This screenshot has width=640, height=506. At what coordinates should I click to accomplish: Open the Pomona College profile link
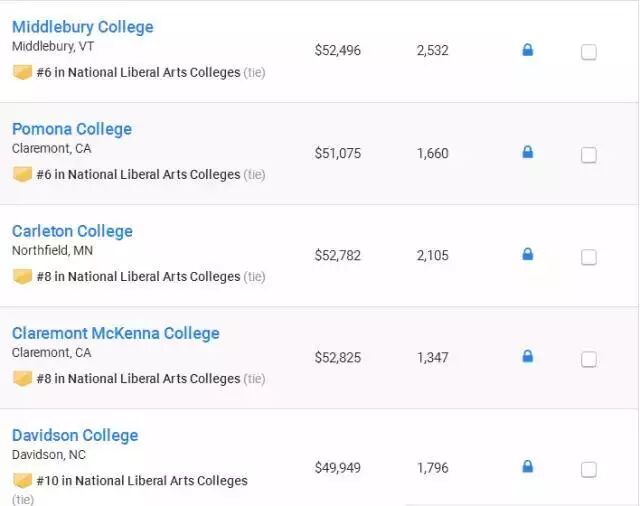pos(72,129)
